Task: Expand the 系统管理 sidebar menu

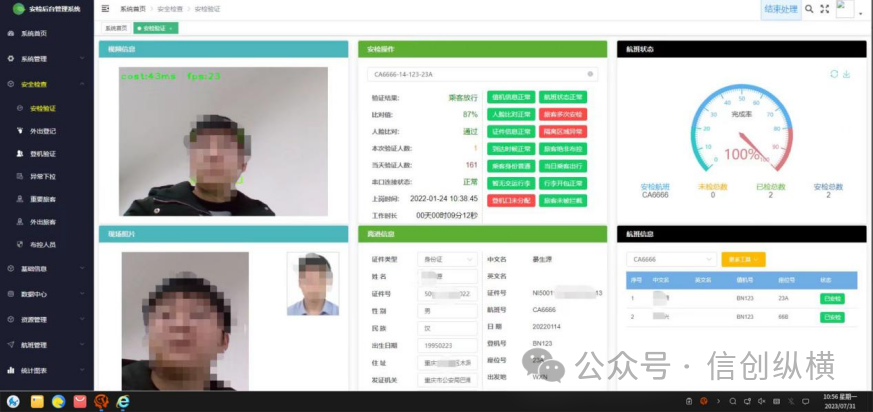Action: (x=47, y=58)
